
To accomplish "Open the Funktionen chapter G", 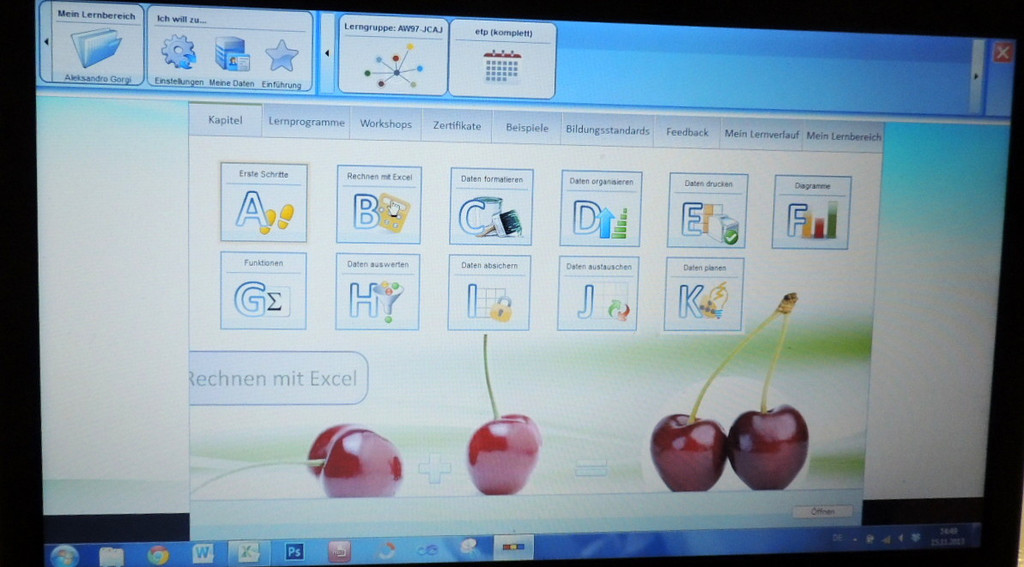I will tap(263, 291).
